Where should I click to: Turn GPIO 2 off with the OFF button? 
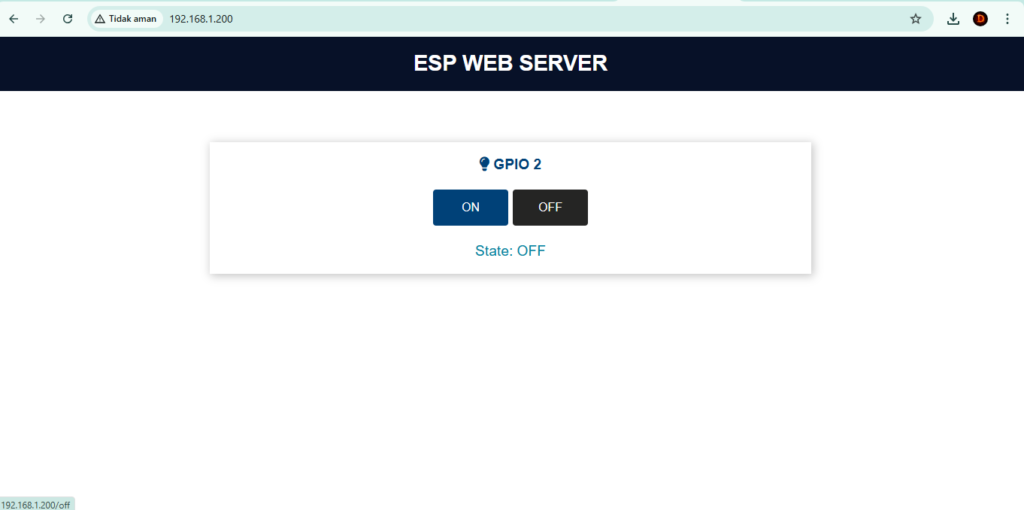click(x=550, y=208)
